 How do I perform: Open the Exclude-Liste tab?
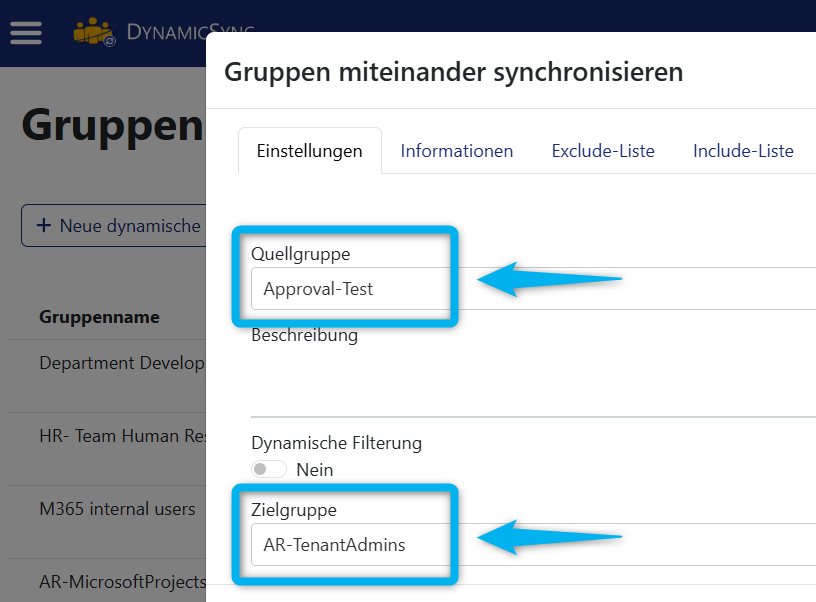[603, 150]
